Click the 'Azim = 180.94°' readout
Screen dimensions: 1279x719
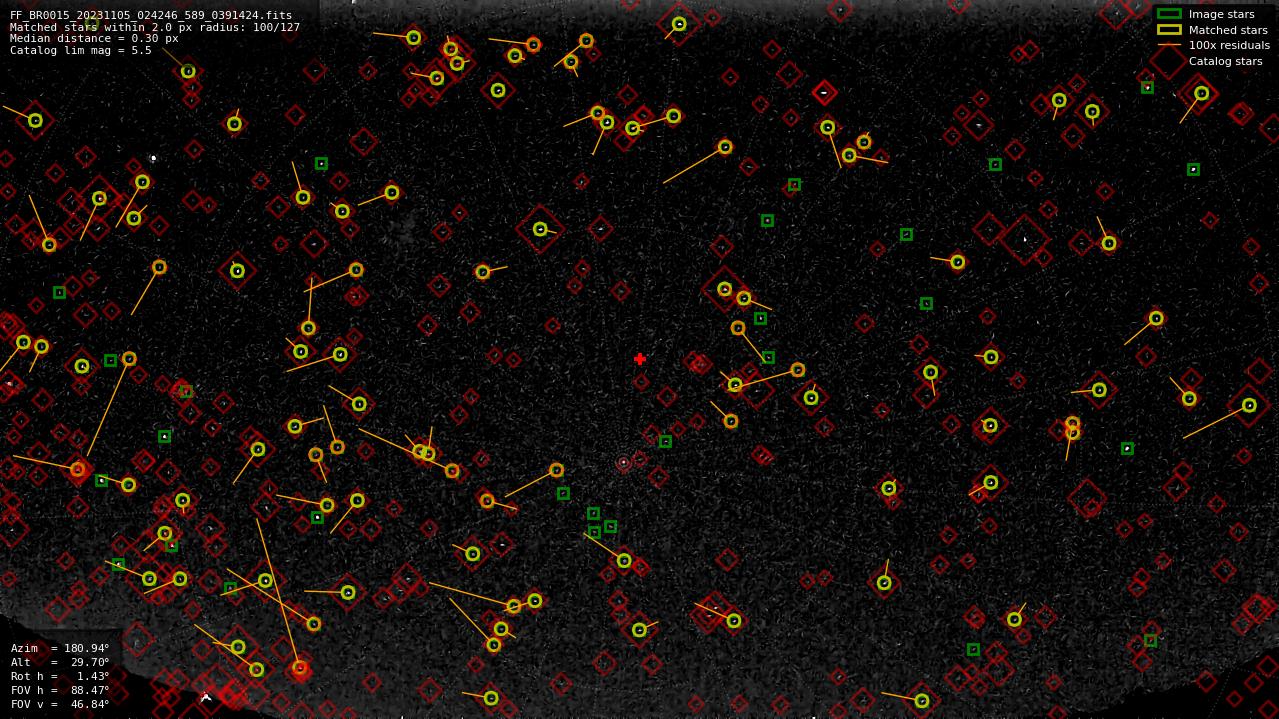(60, 648)
